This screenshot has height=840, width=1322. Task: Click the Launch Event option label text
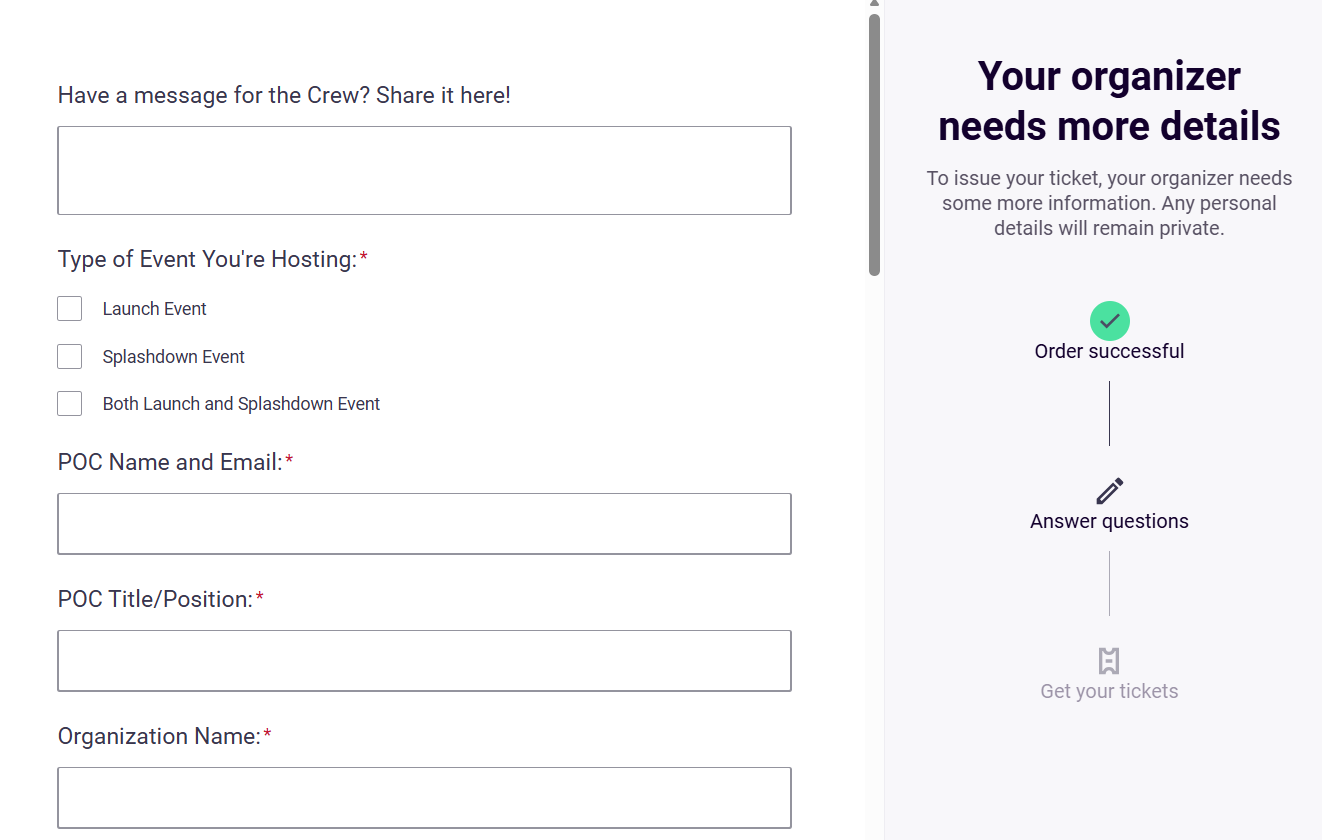(154, 309)
